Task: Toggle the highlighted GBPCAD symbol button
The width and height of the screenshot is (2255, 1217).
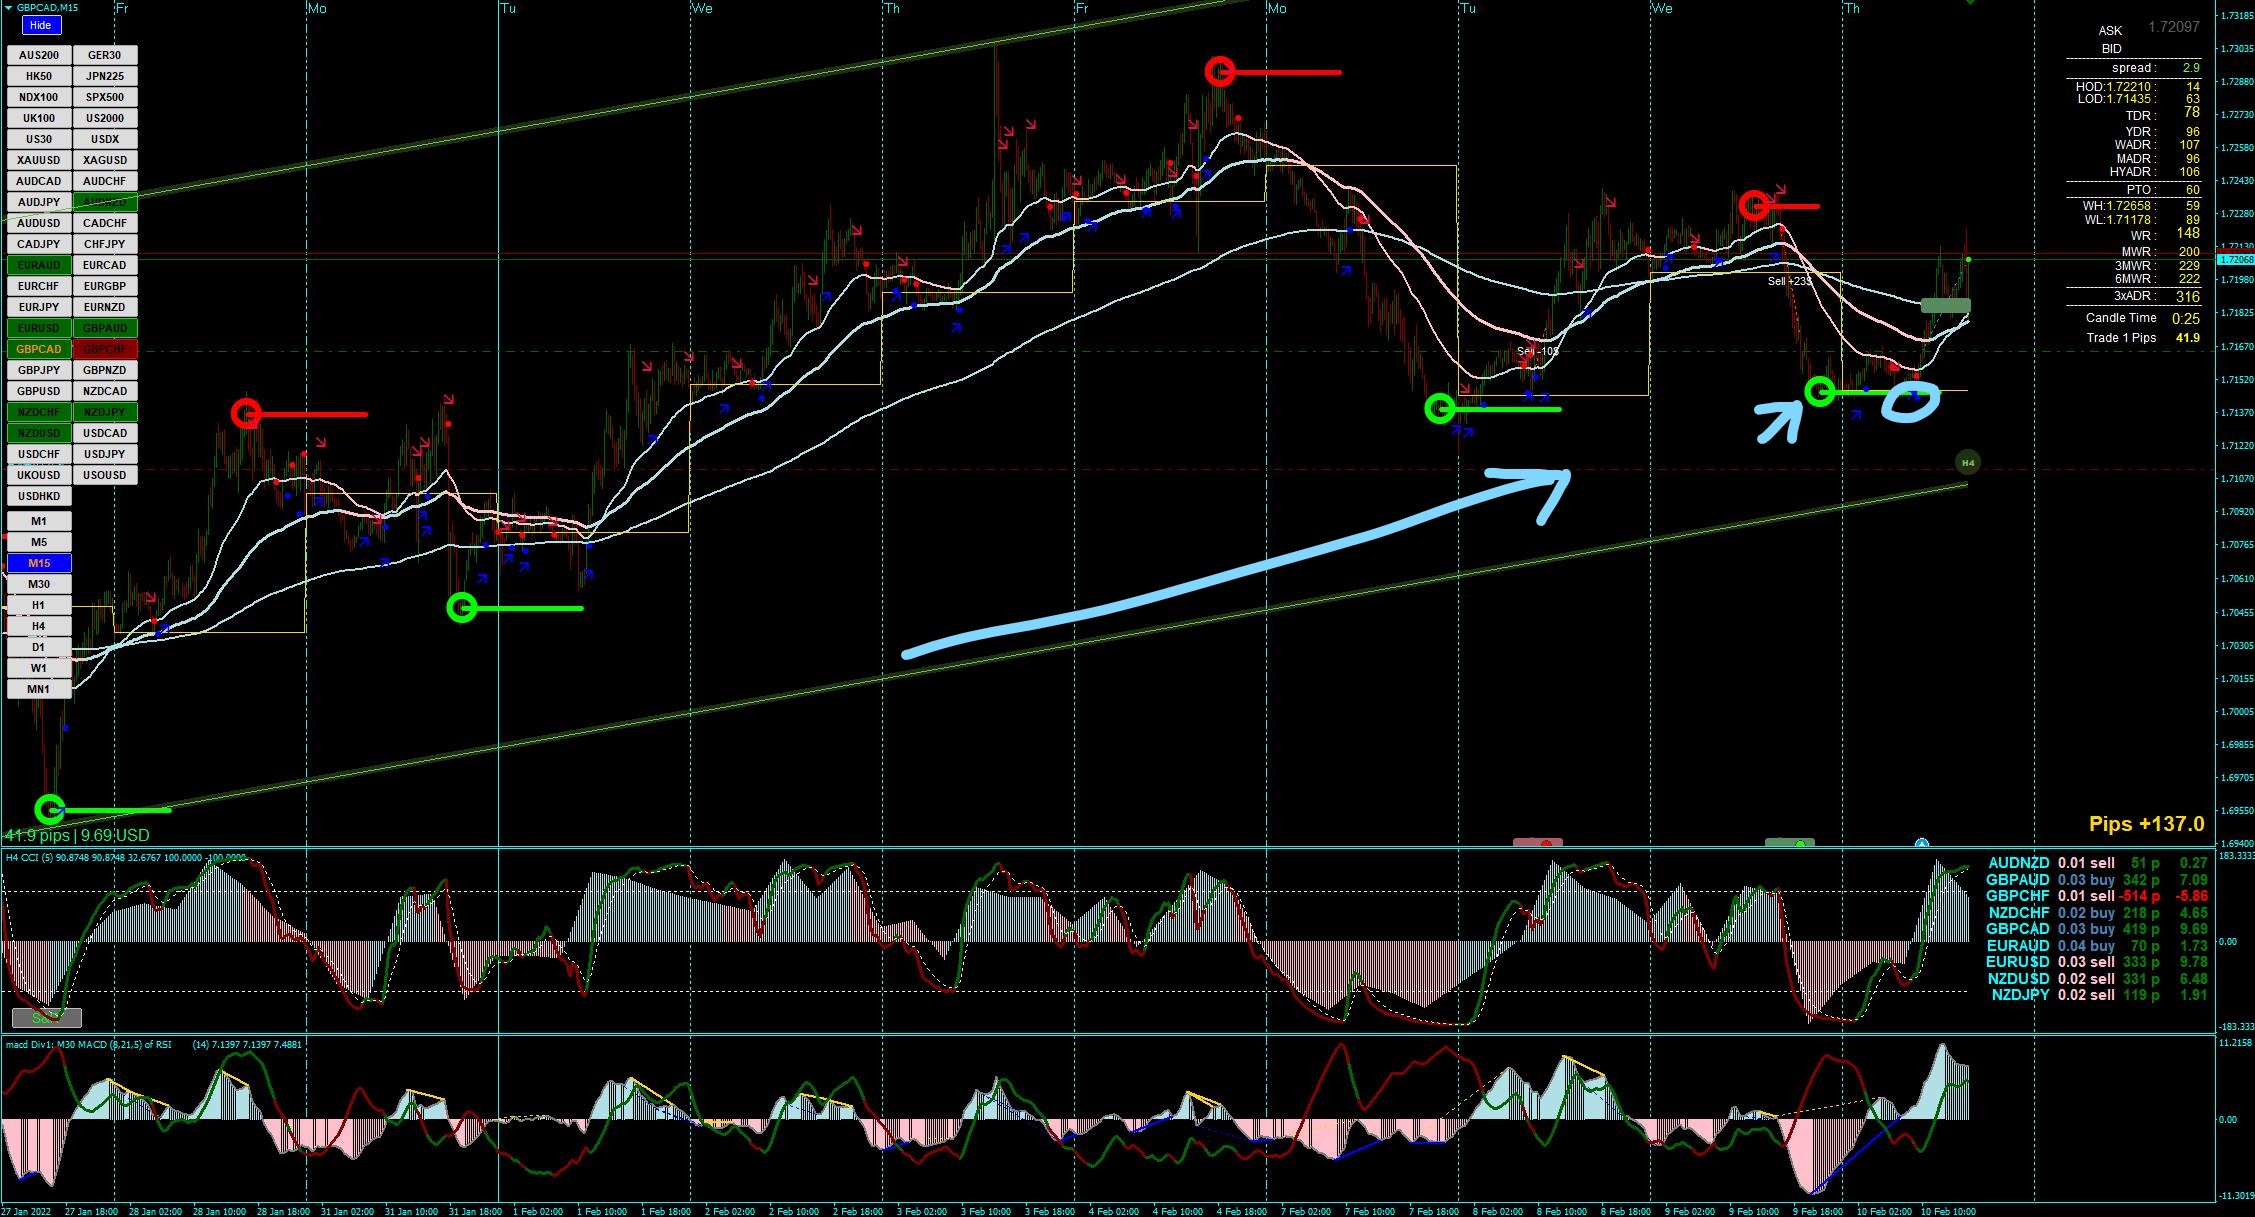Action: point(39,349)
